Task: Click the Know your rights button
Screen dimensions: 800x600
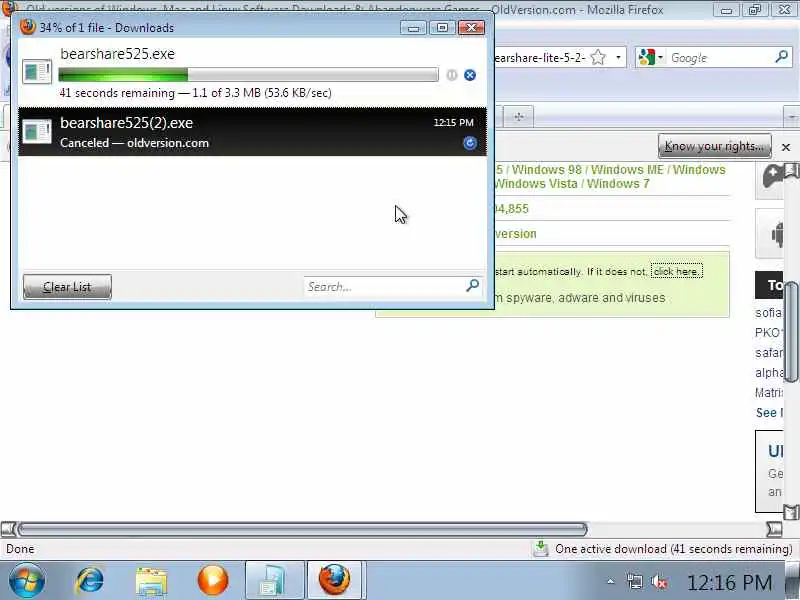Action: (714, 146)
